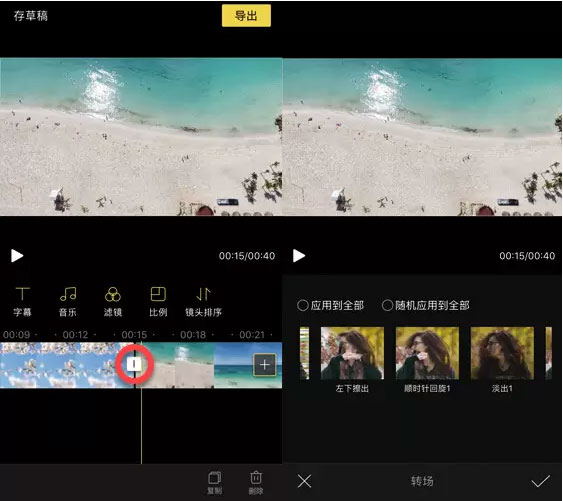Click the 导出 export button
The height and width of the screenshot is (501, 563).
point(246,16)
